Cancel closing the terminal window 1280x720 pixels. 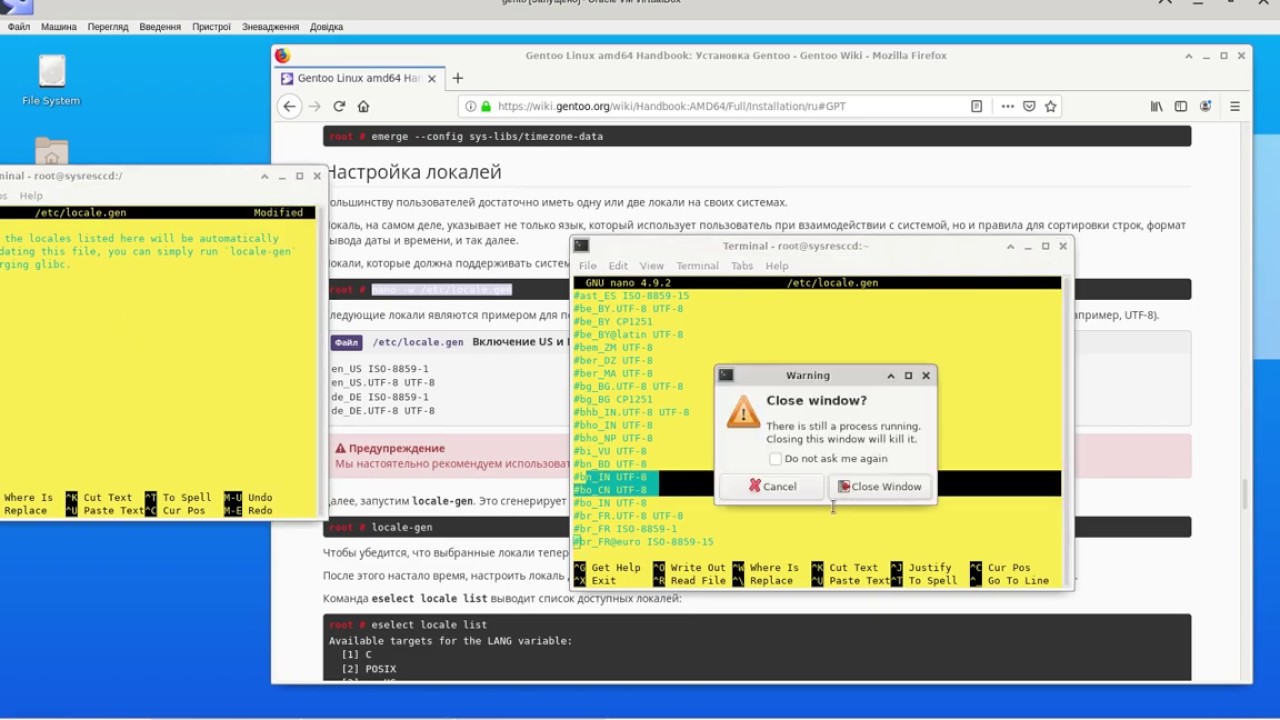772,487
